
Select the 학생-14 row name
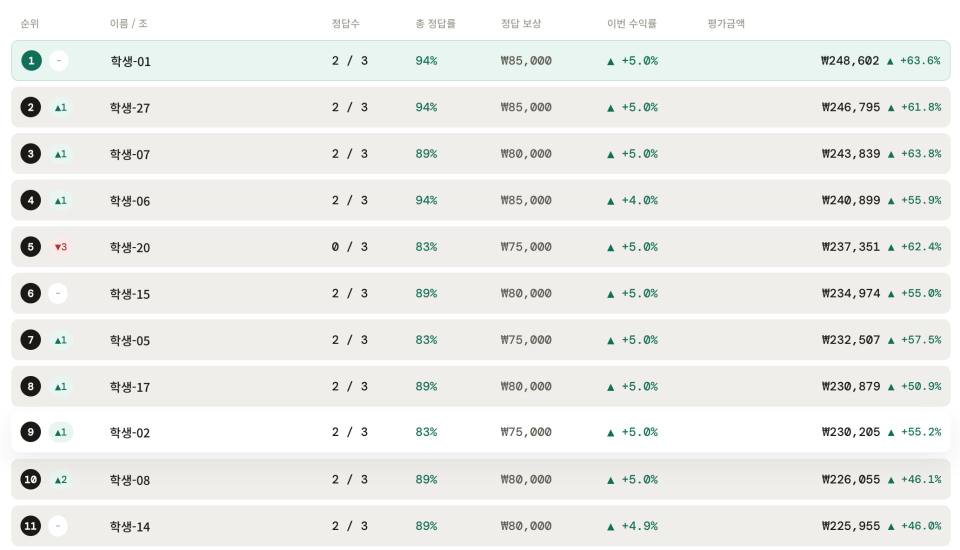(130, 527)
